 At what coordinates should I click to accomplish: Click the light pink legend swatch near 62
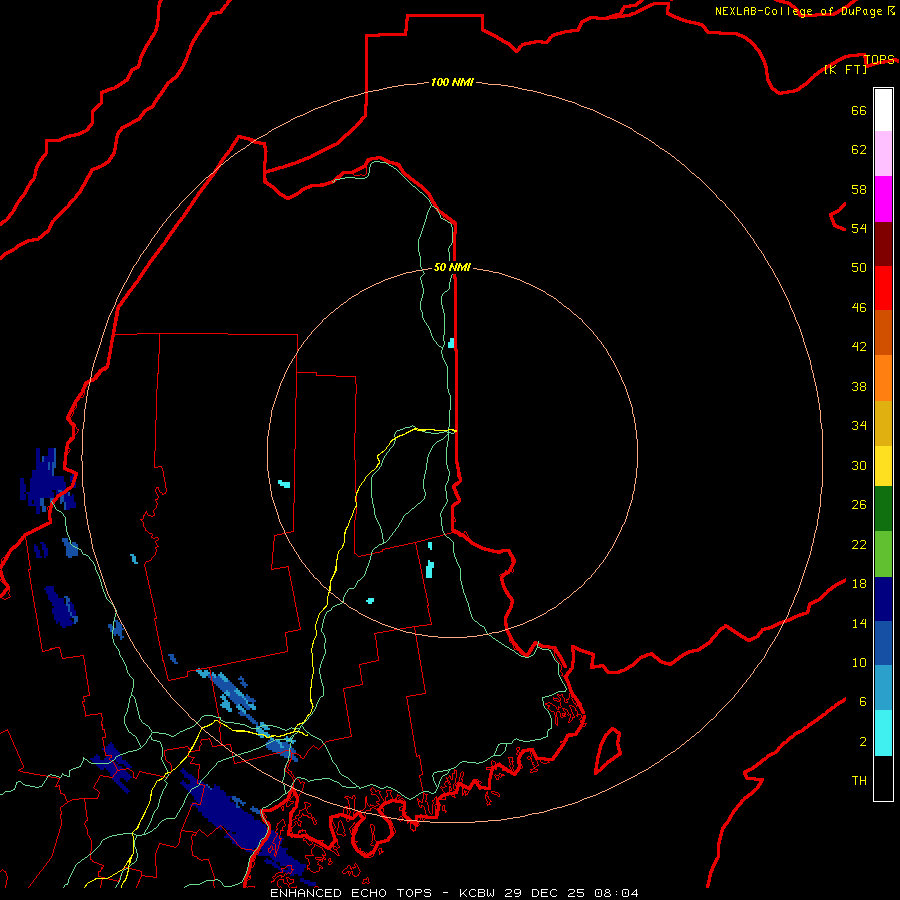[883, 154]
